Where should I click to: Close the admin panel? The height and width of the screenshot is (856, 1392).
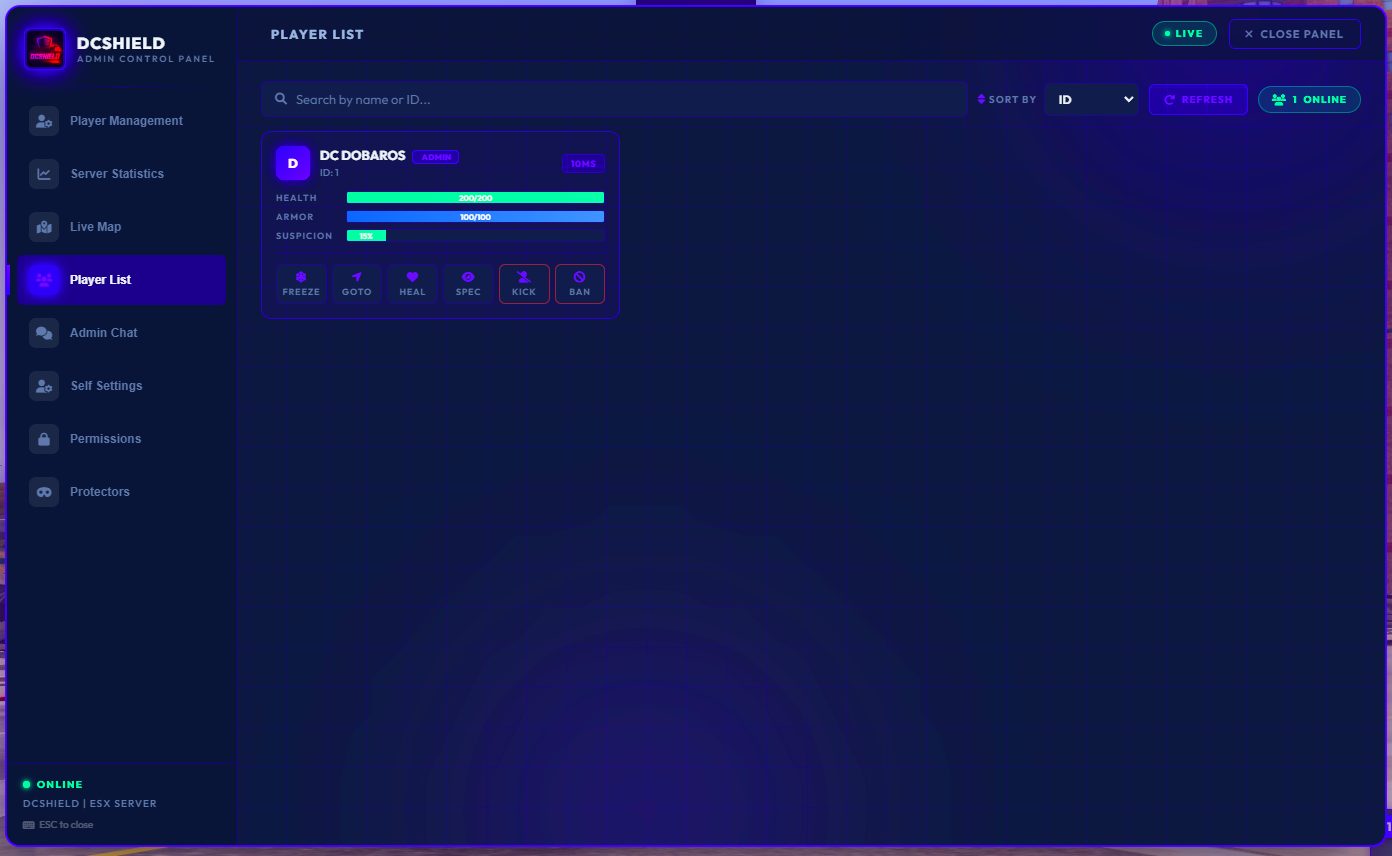(x=1295, y=34)
